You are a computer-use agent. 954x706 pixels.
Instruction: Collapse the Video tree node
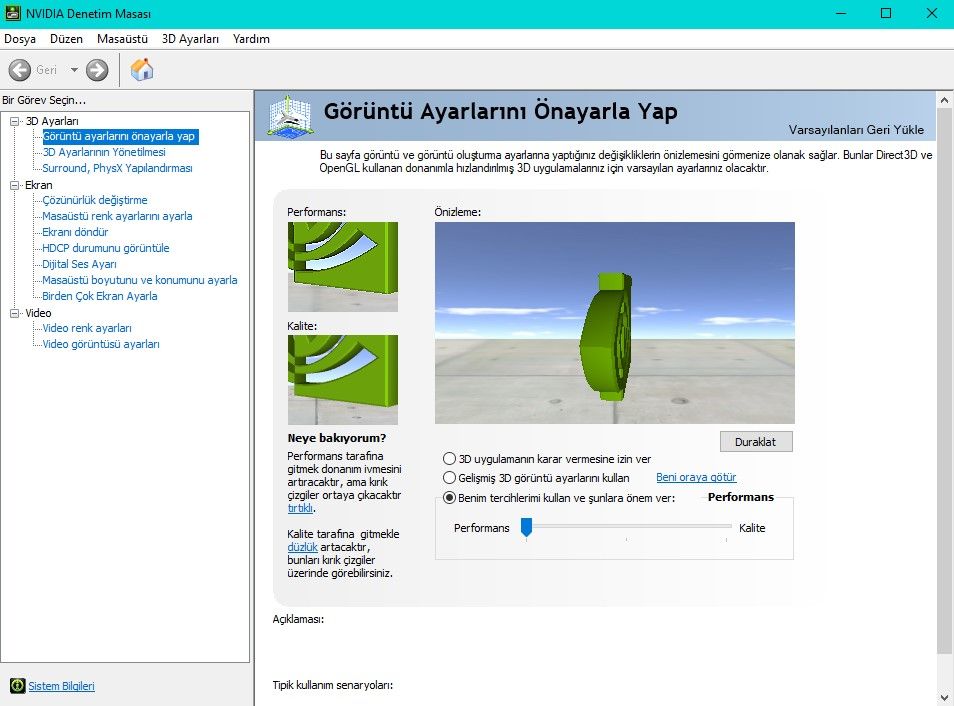tap(15, 313)
